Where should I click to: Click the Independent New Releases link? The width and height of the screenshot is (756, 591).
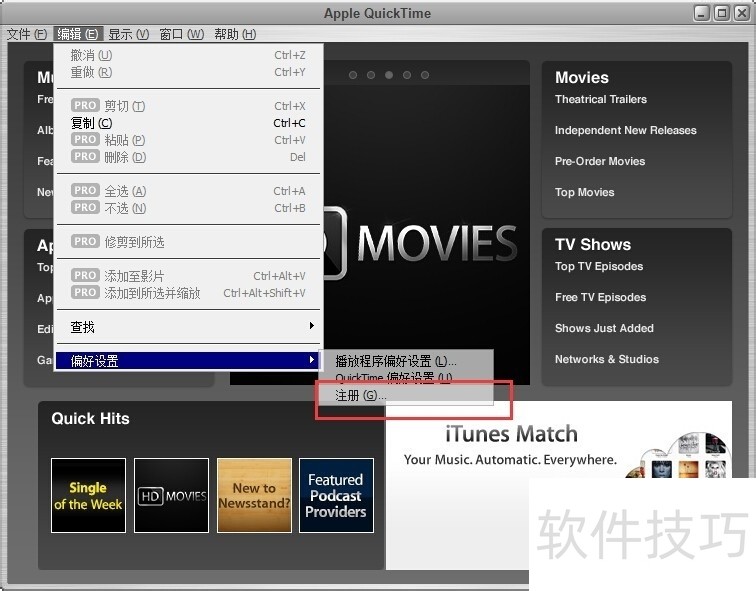coord(625,130)
